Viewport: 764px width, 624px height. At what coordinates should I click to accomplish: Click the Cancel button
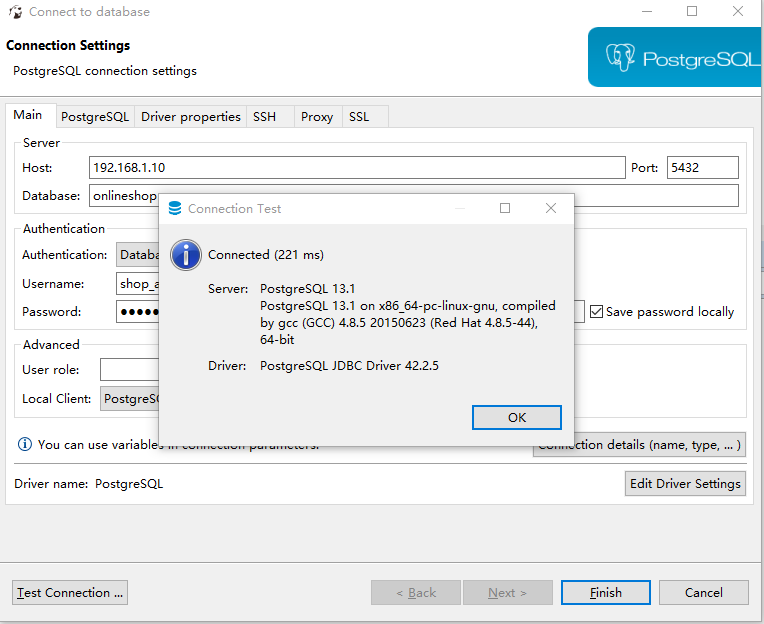[704, 593]
